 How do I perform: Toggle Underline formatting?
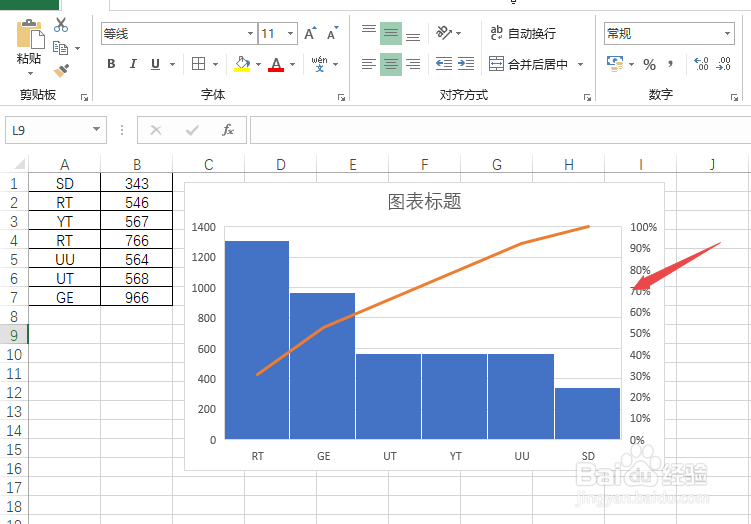pos(155,64)
